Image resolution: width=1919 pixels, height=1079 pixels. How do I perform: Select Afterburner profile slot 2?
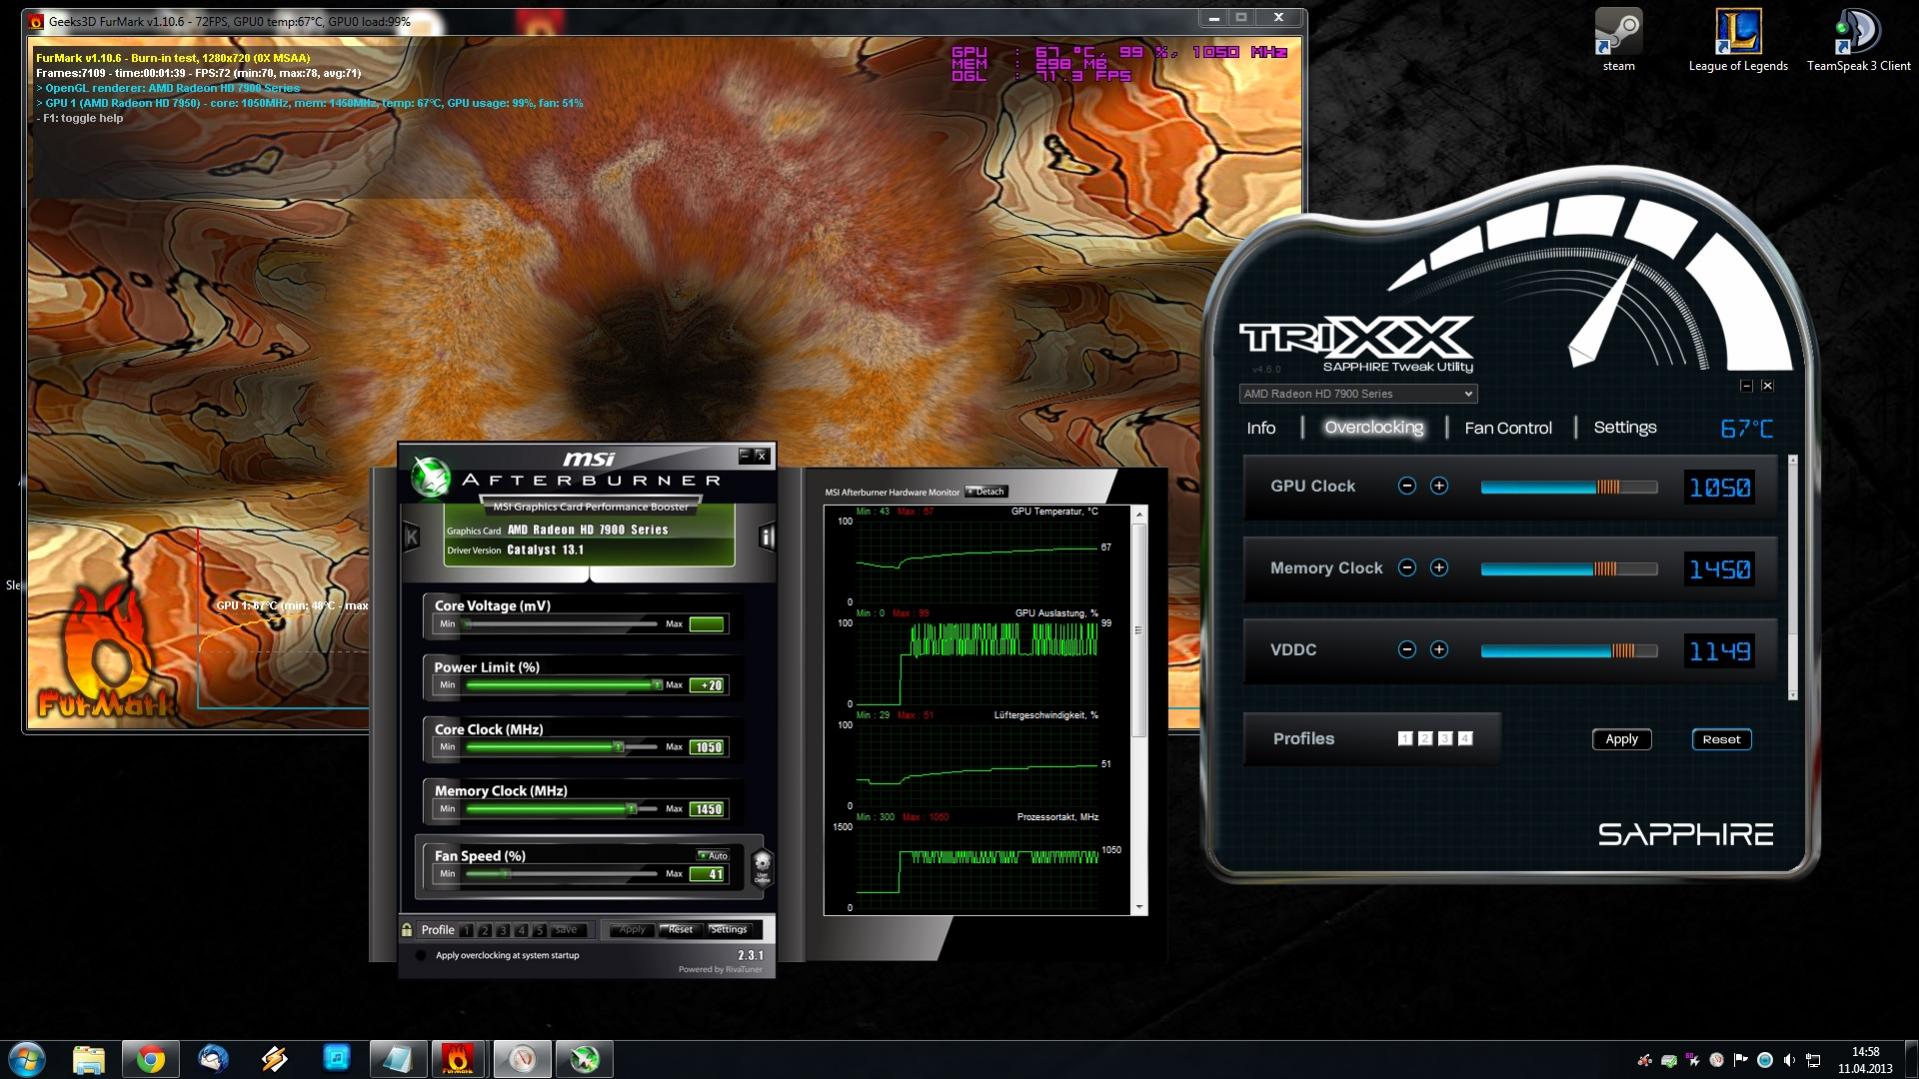[485, 930]
